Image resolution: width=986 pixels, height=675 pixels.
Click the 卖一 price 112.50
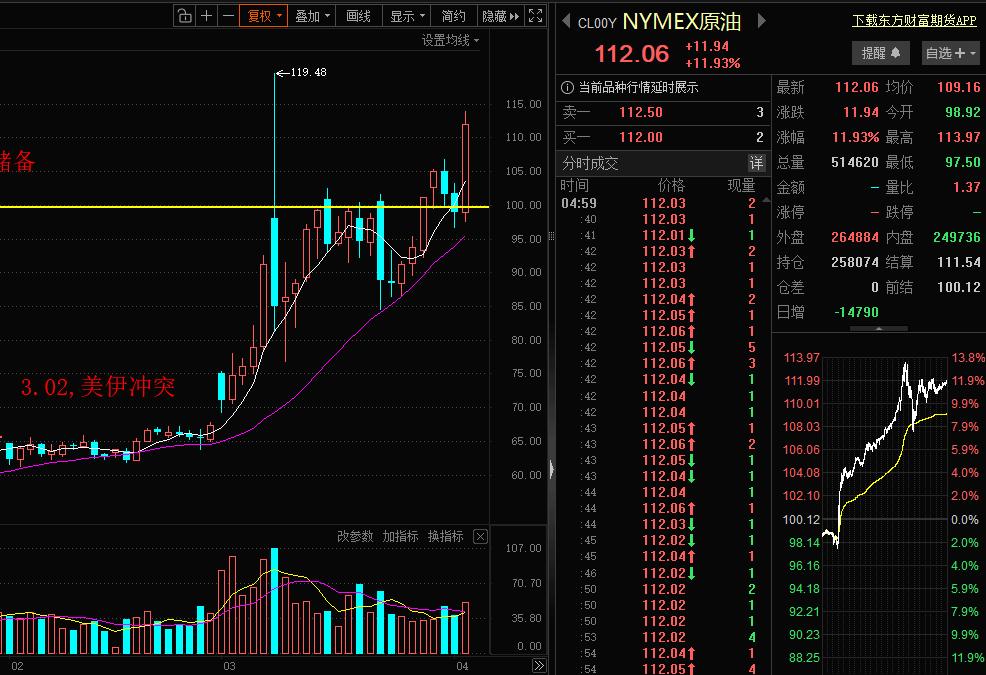(641, 113)
